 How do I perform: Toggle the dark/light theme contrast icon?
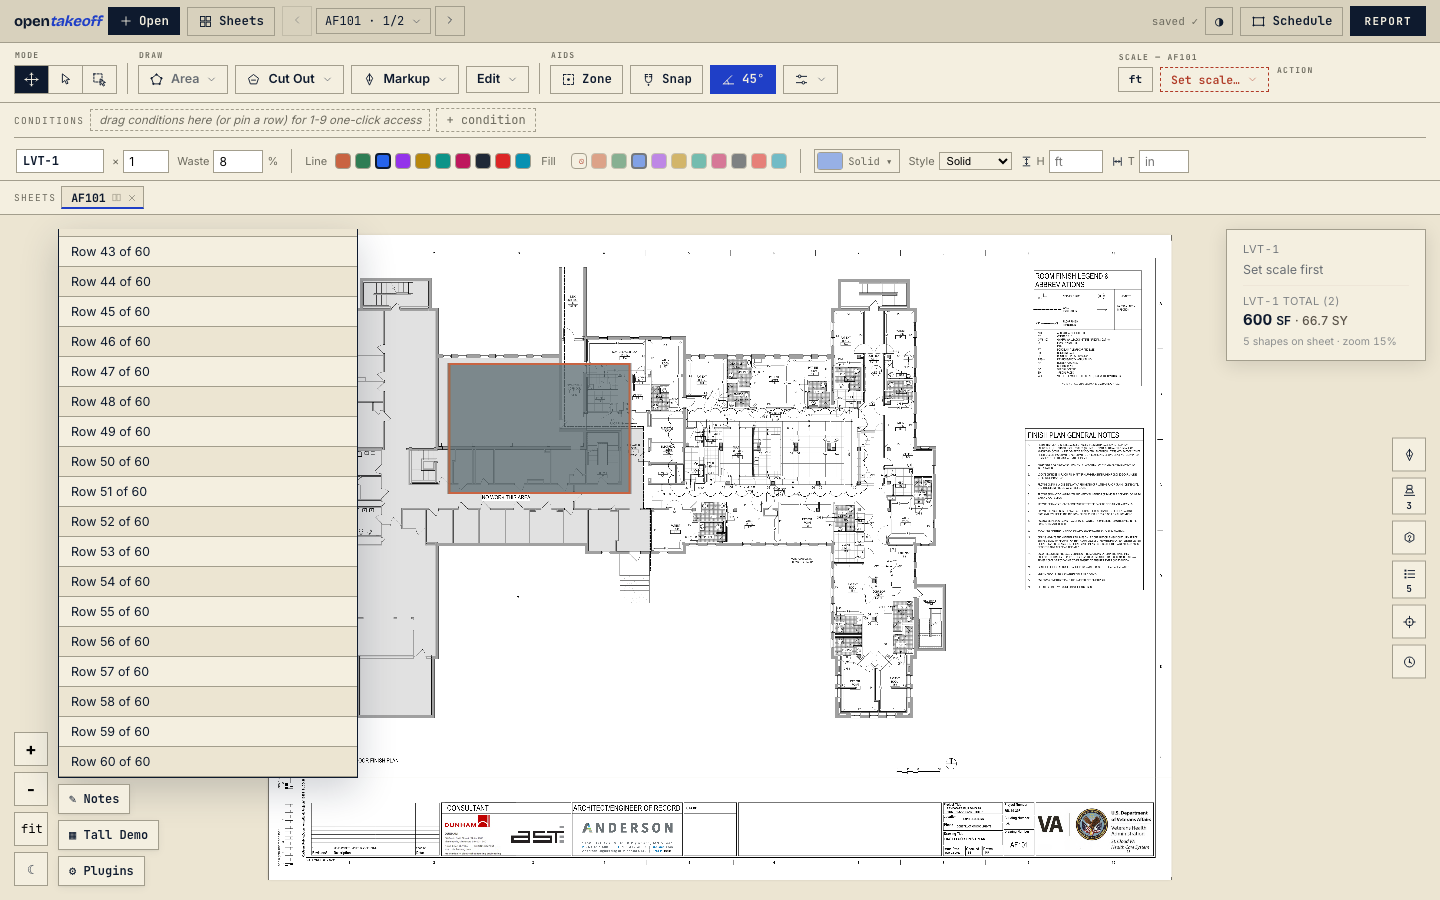1218,21
